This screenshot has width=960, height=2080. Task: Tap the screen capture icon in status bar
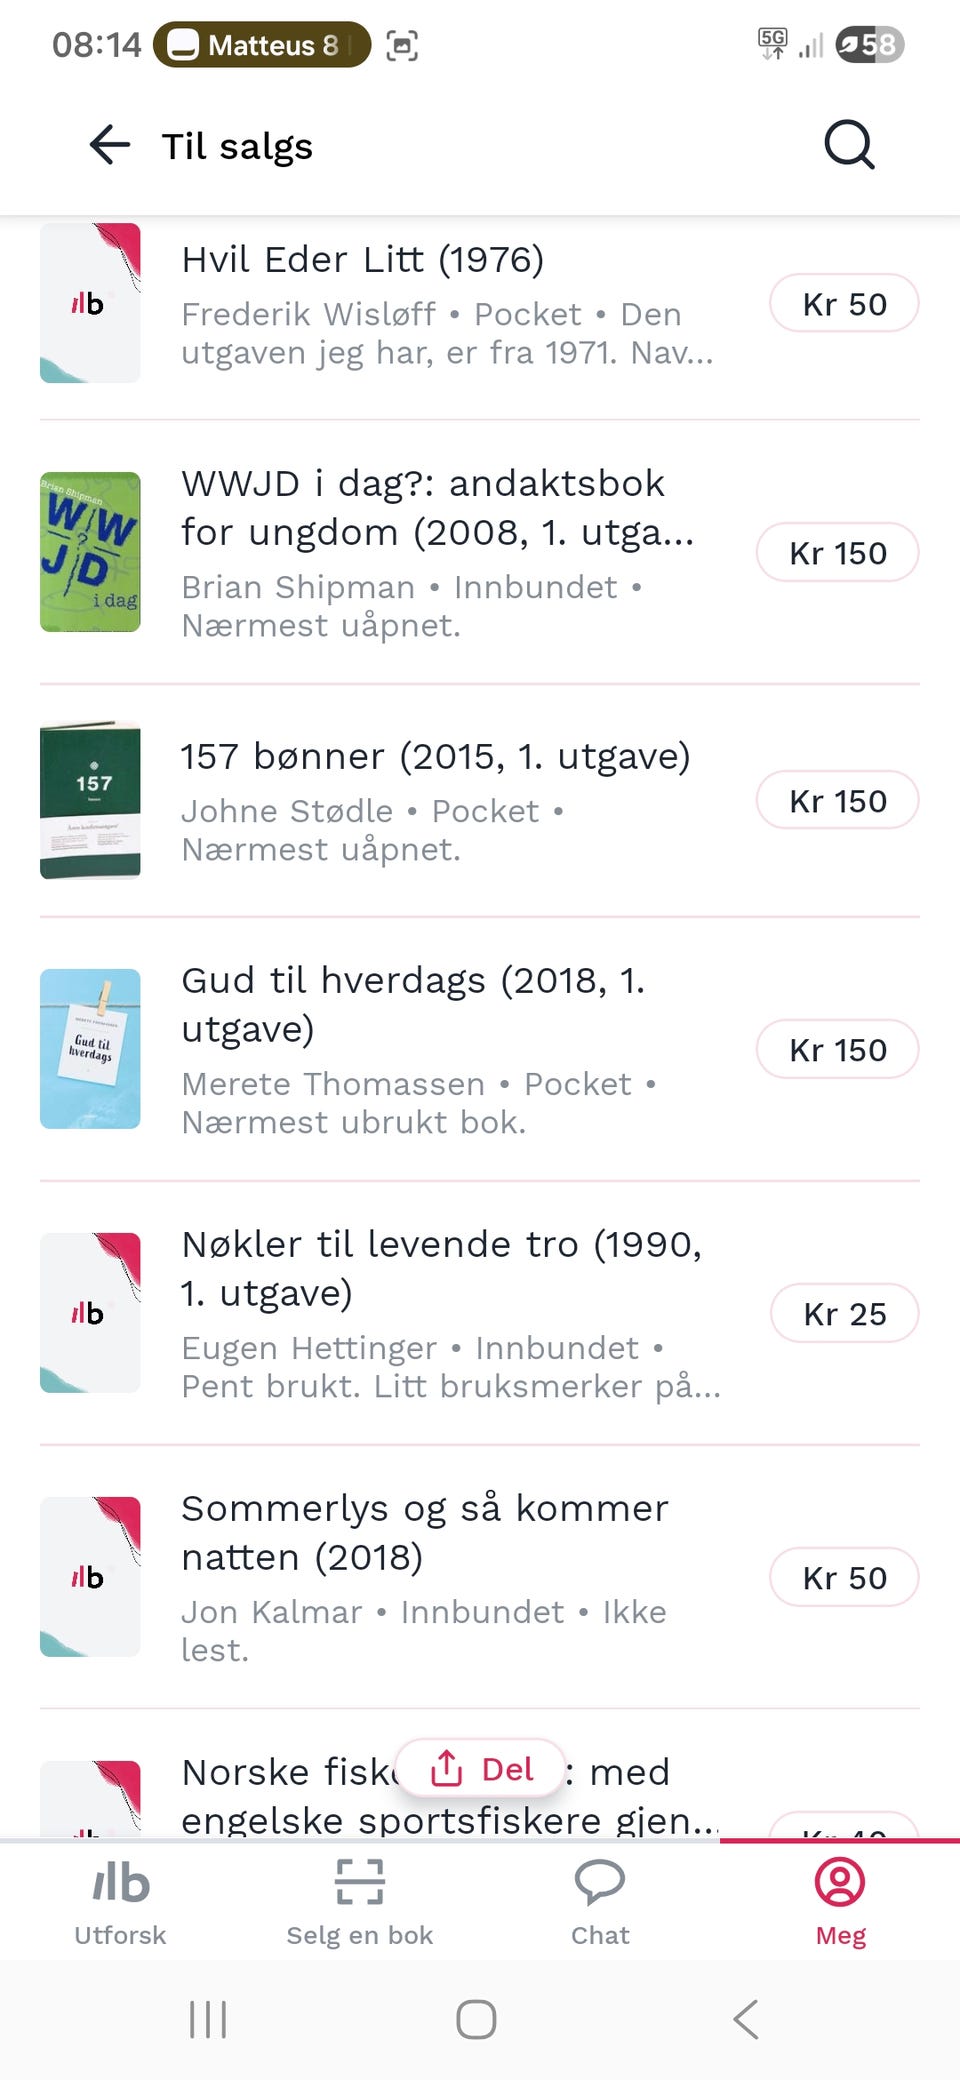click(x=402, y=45)
